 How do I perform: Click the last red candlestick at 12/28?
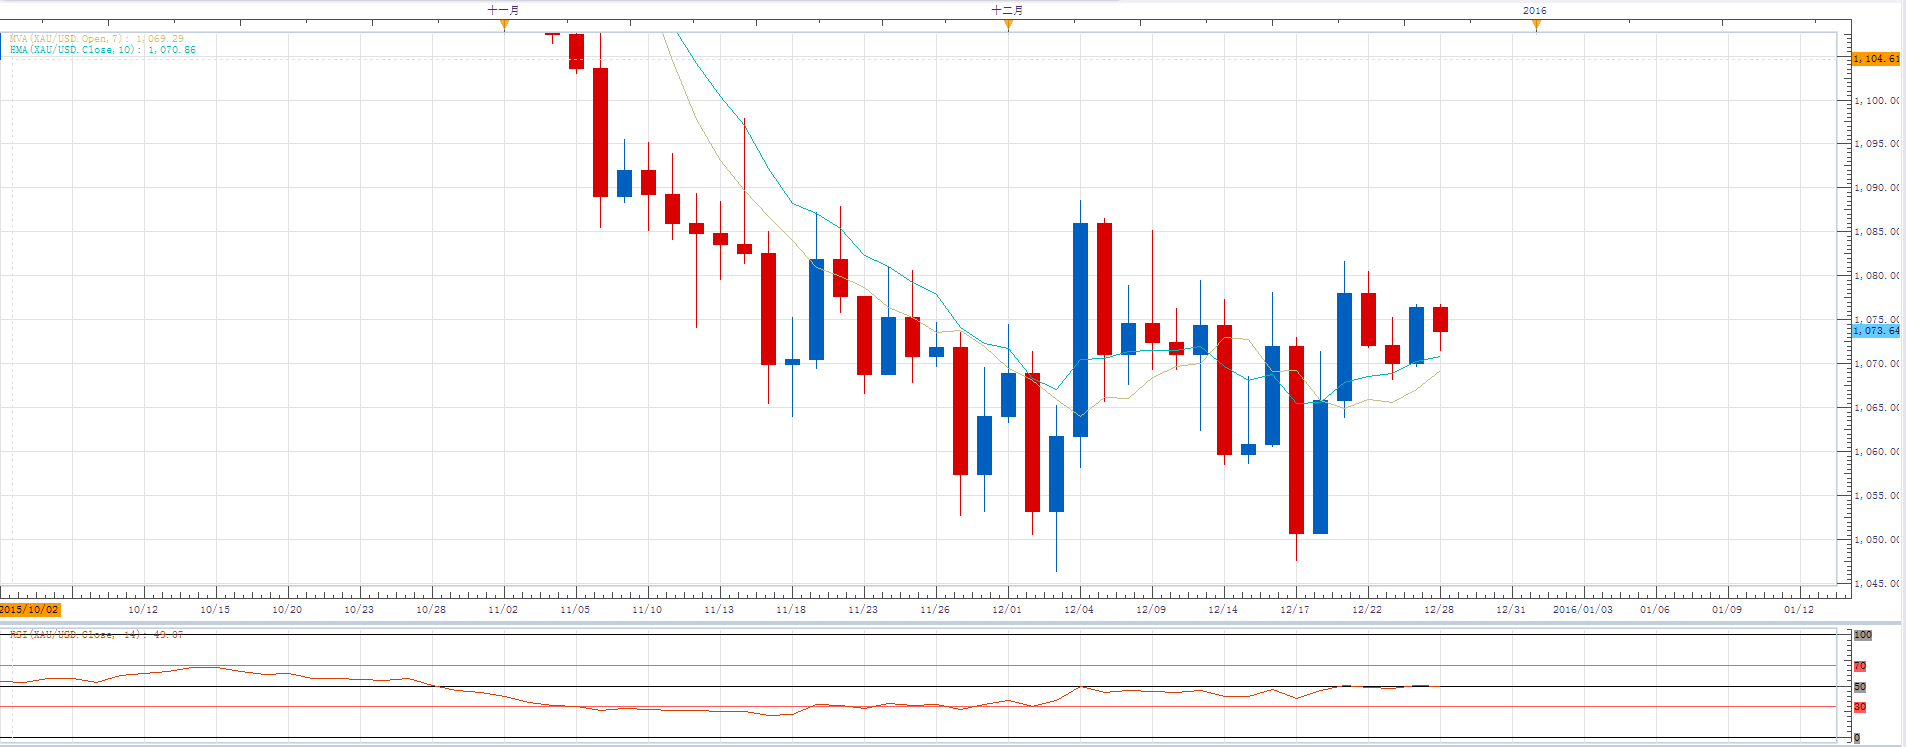(x=1440, y=319)
